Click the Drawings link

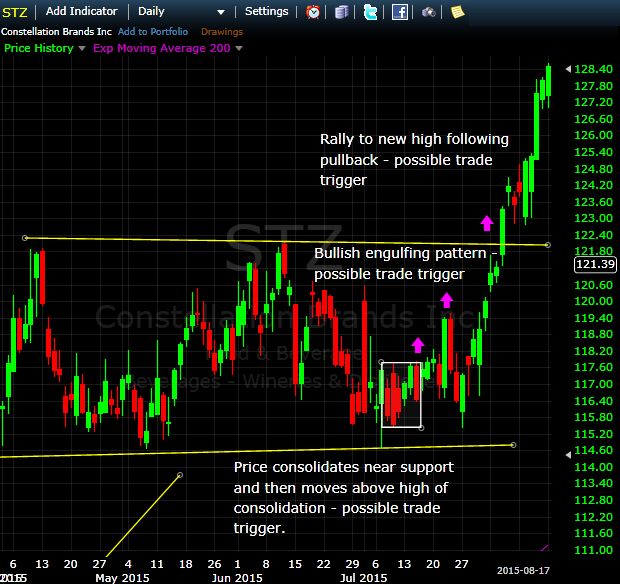pyautogui.click(x=222, y=31)
